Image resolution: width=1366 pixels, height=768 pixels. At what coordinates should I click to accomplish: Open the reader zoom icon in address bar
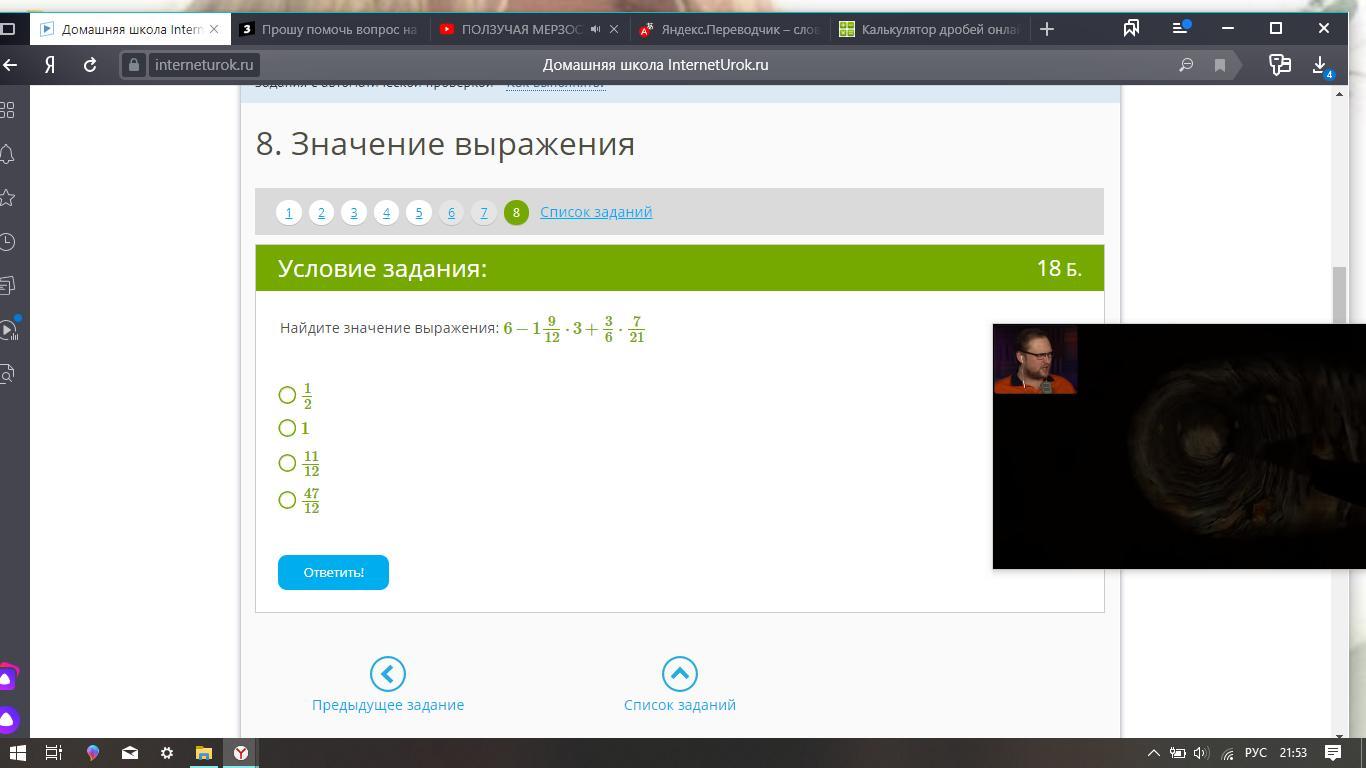[x=1186, y=65]
